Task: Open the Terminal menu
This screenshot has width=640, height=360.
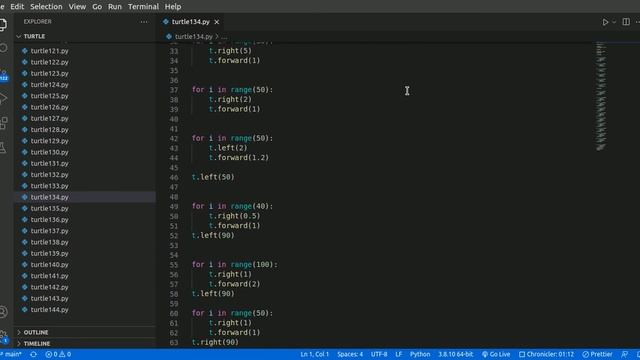Action: pos(143,7)
